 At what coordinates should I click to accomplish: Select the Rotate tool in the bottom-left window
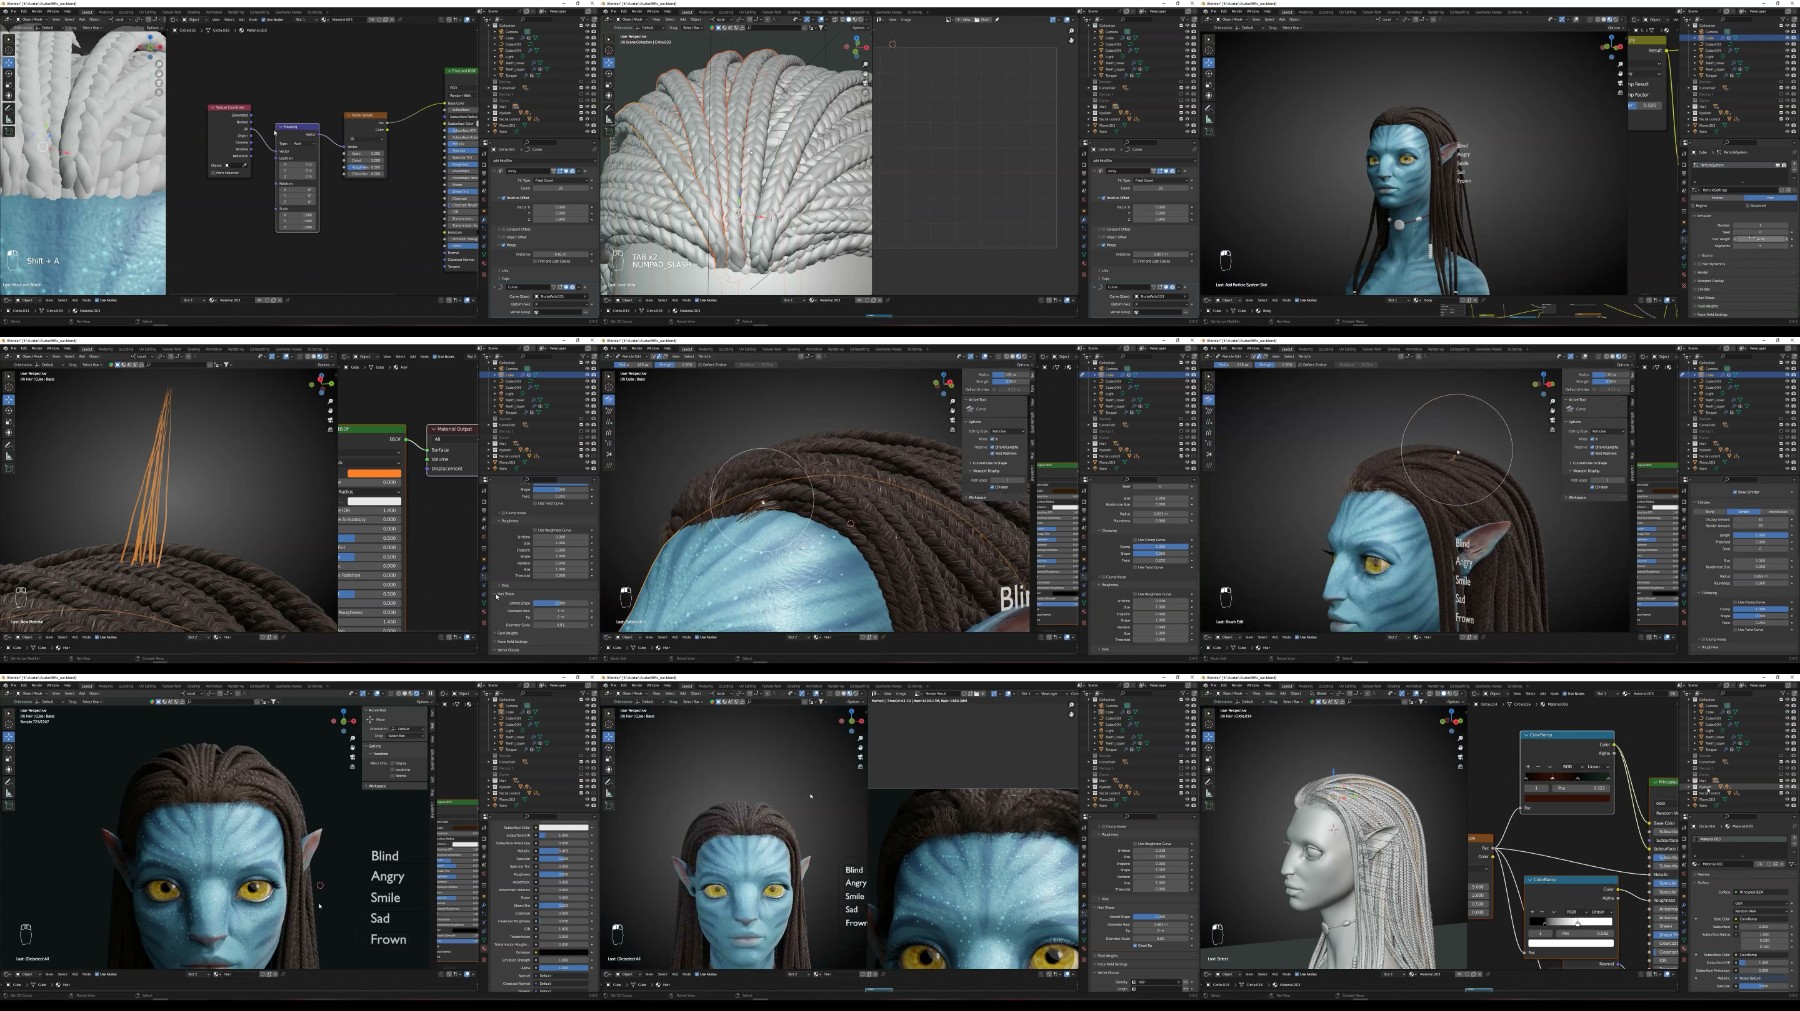point(9,748)
